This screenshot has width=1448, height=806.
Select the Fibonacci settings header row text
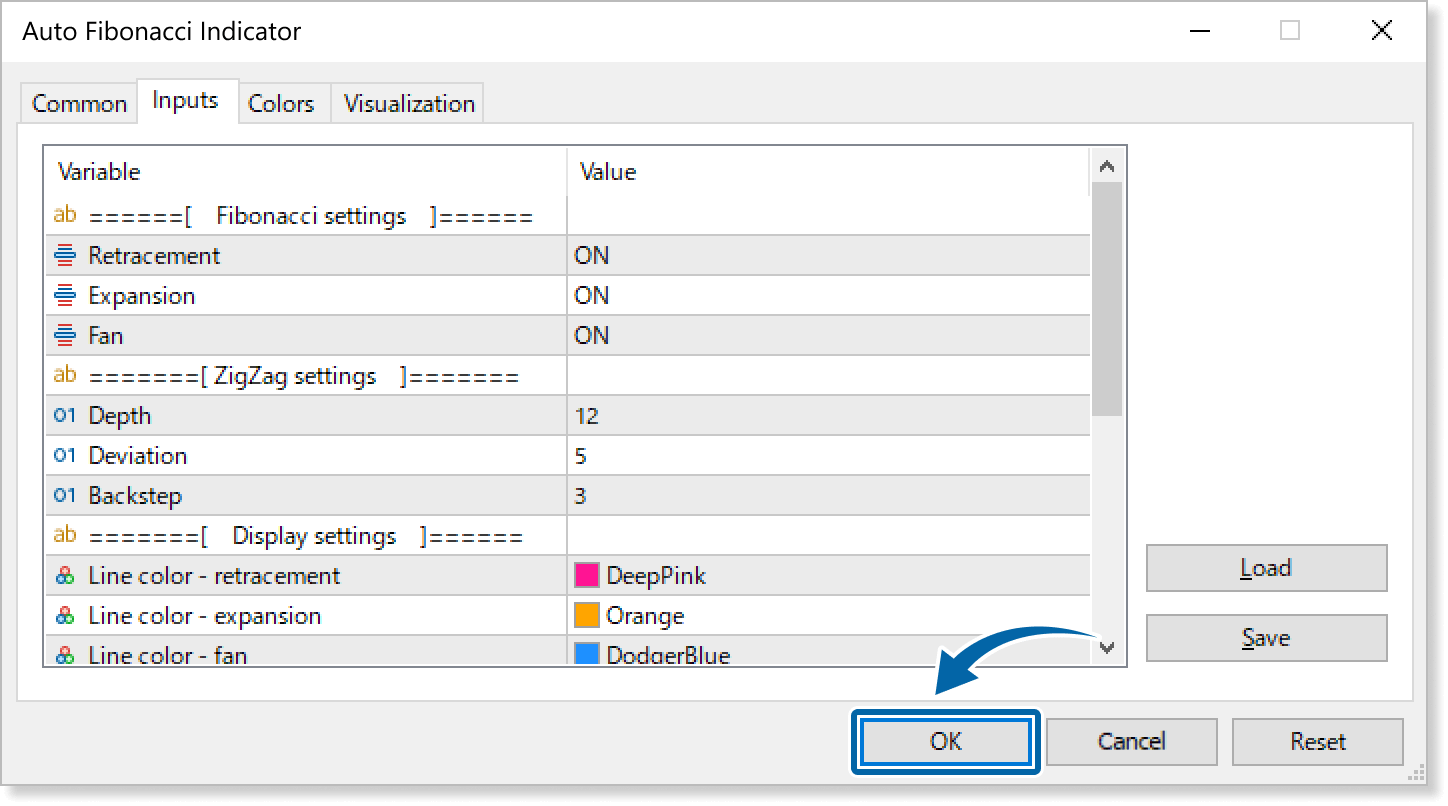(x=311, y=216)
